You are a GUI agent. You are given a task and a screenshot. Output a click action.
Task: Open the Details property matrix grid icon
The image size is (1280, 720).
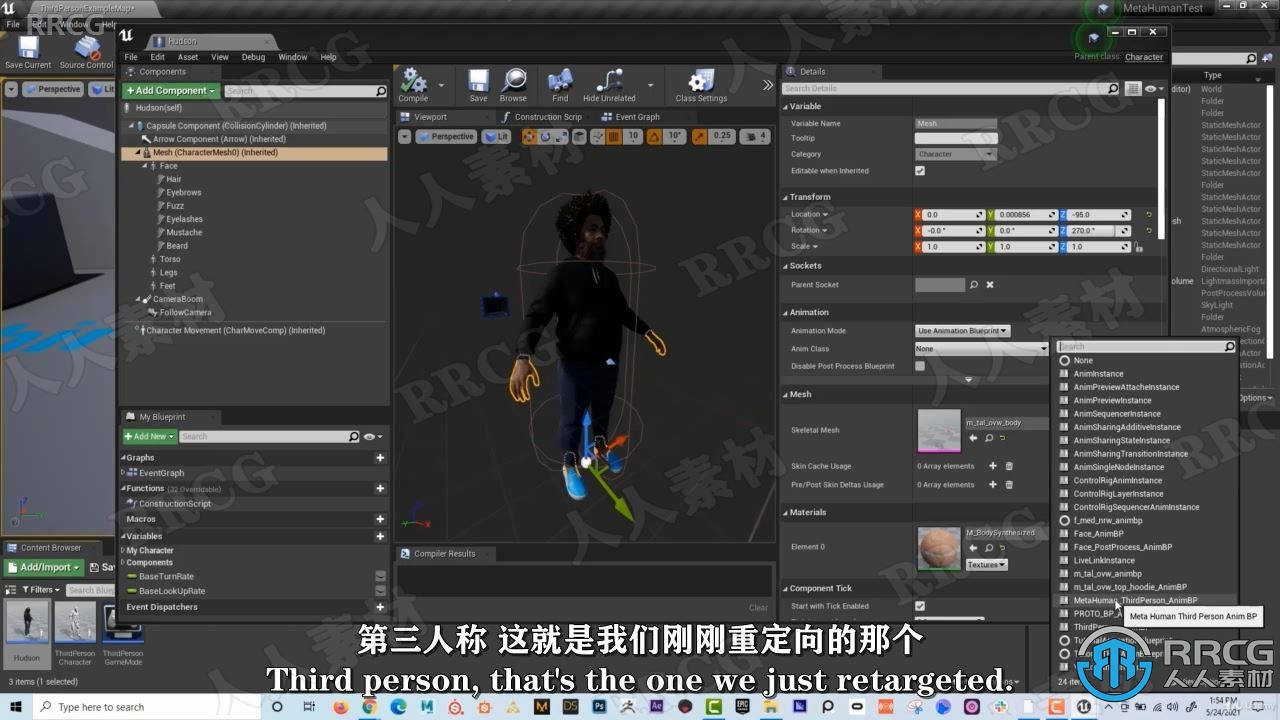click(1133, 89)
